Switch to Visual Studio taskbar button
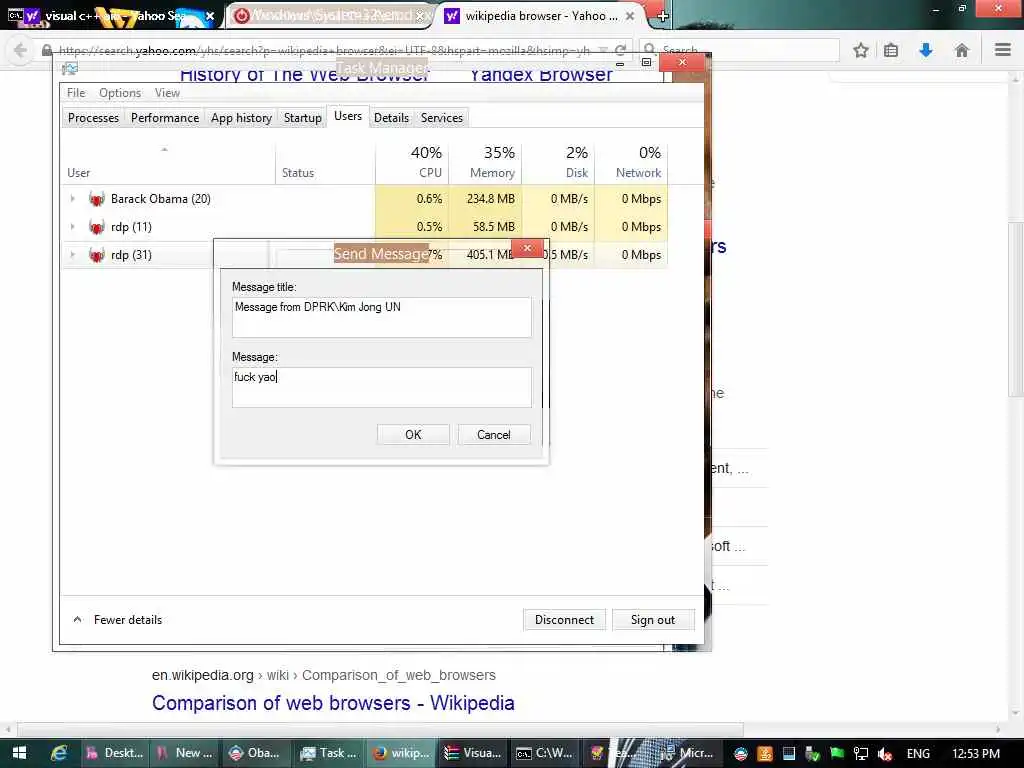The width and height of the screenshot is (1024, 768). (473, 753)
